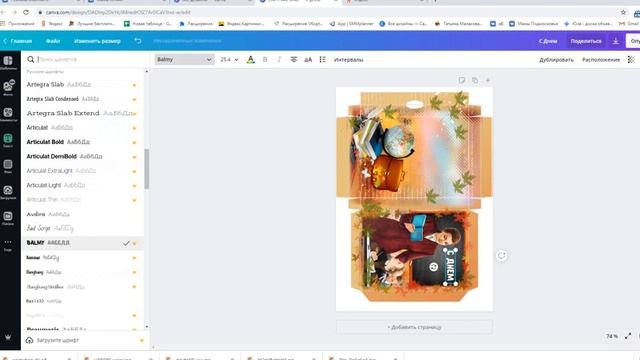640x360 pixels.
Task: Open the 74% zoom level control
Action: click(x=611, y=336)
